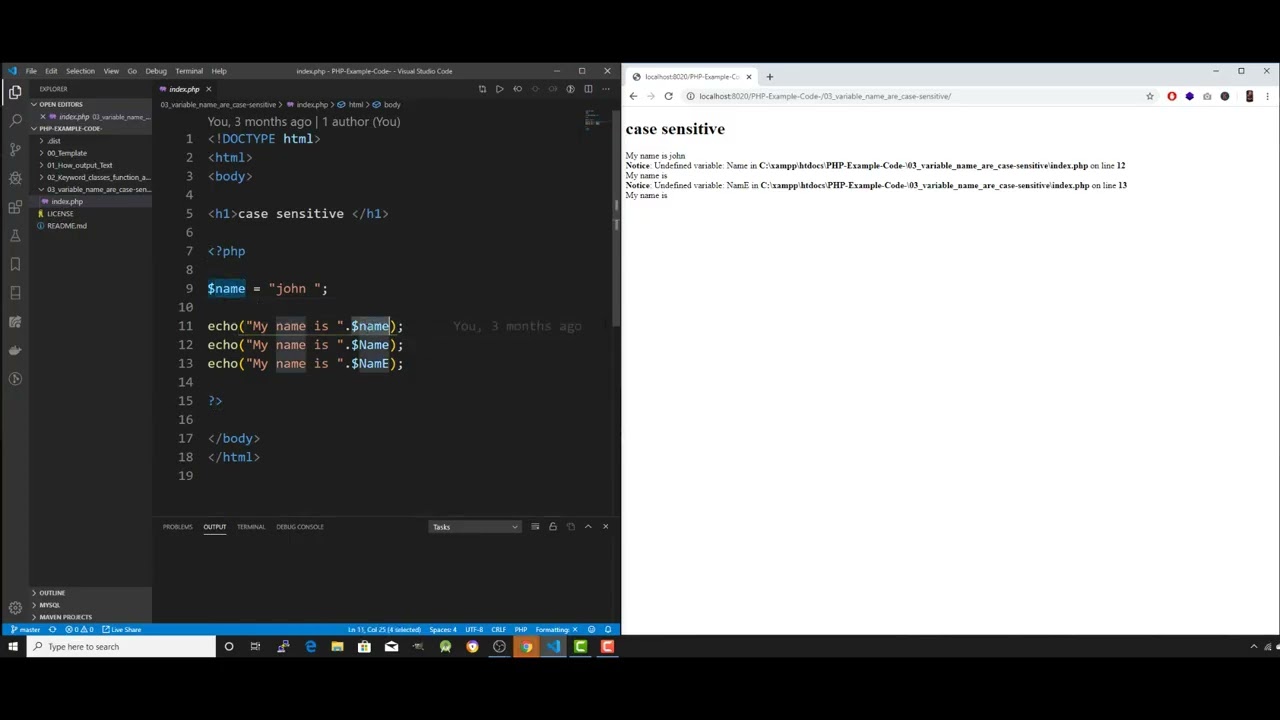Switch to the DEBUG CONSOLE panel tab
The image size is (1280, 720).
click(x=300, y=527)
